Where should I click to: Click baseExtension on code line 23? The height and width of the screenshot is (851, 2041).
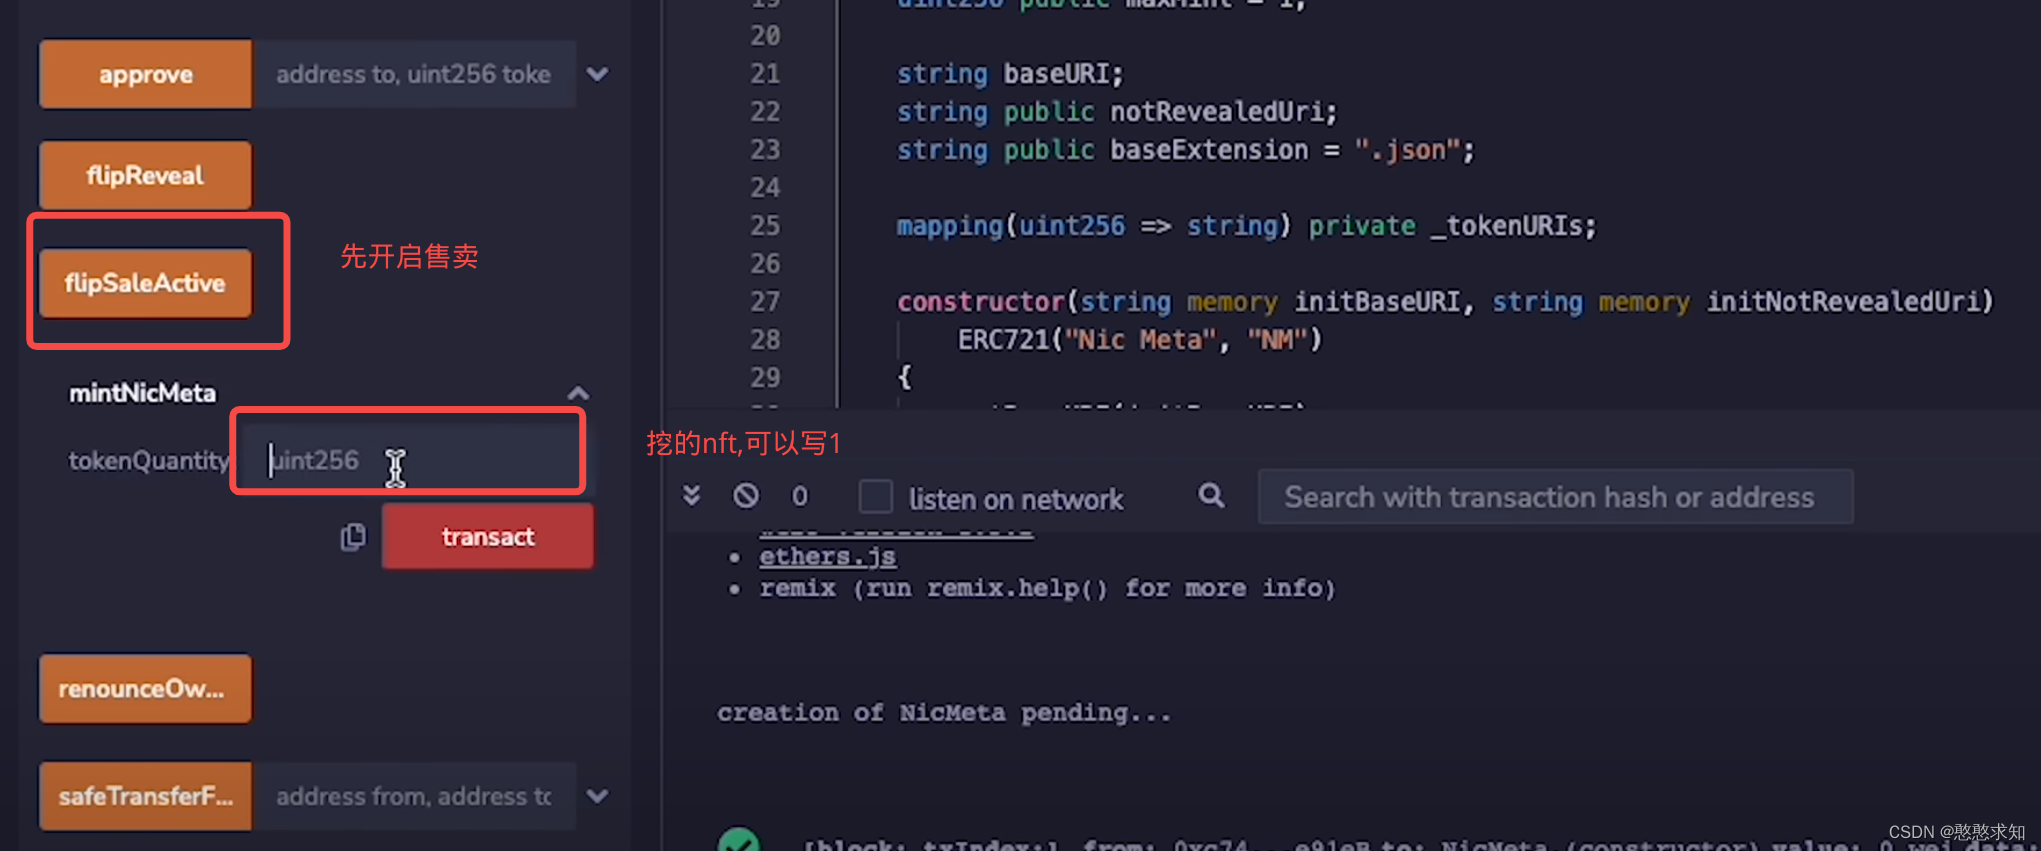(x=1209, y=150)
